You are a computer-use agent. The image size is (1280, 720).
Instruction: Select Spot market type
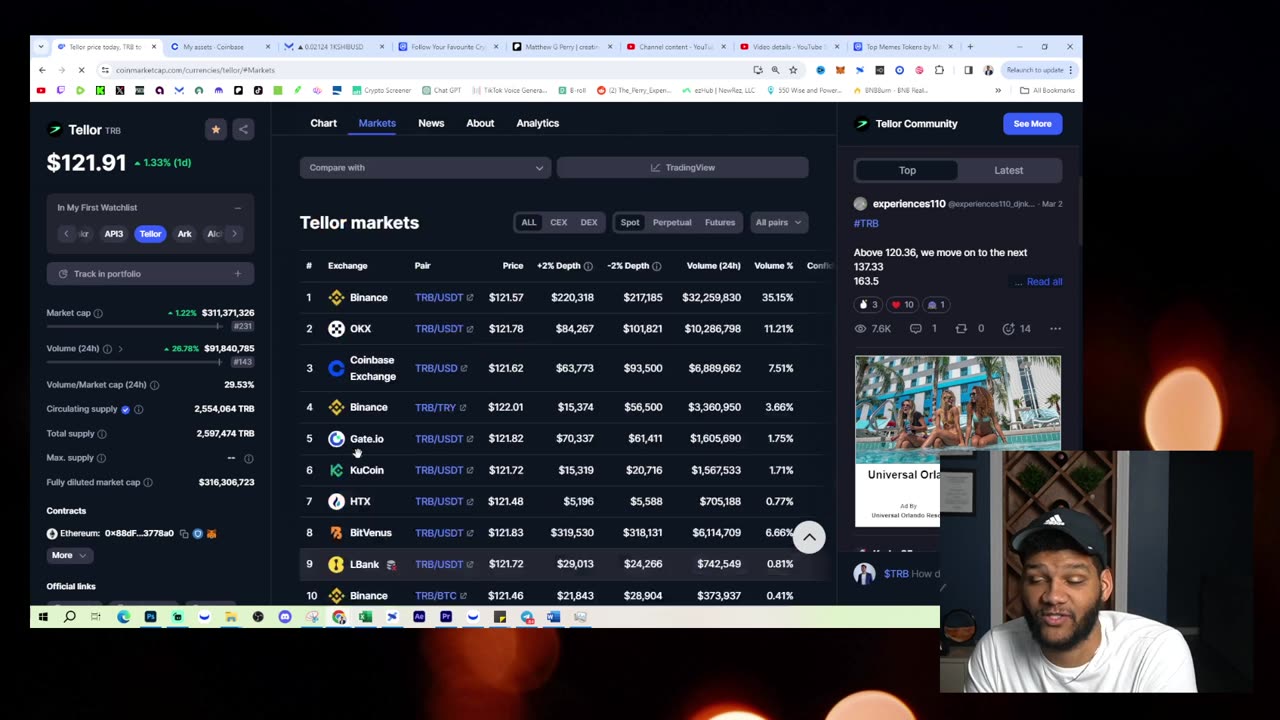[630, 222]
